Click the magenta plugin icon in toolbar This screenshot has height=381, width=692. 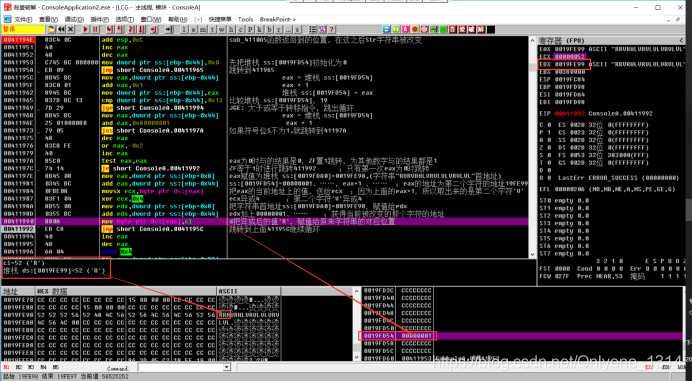point(406,30)
